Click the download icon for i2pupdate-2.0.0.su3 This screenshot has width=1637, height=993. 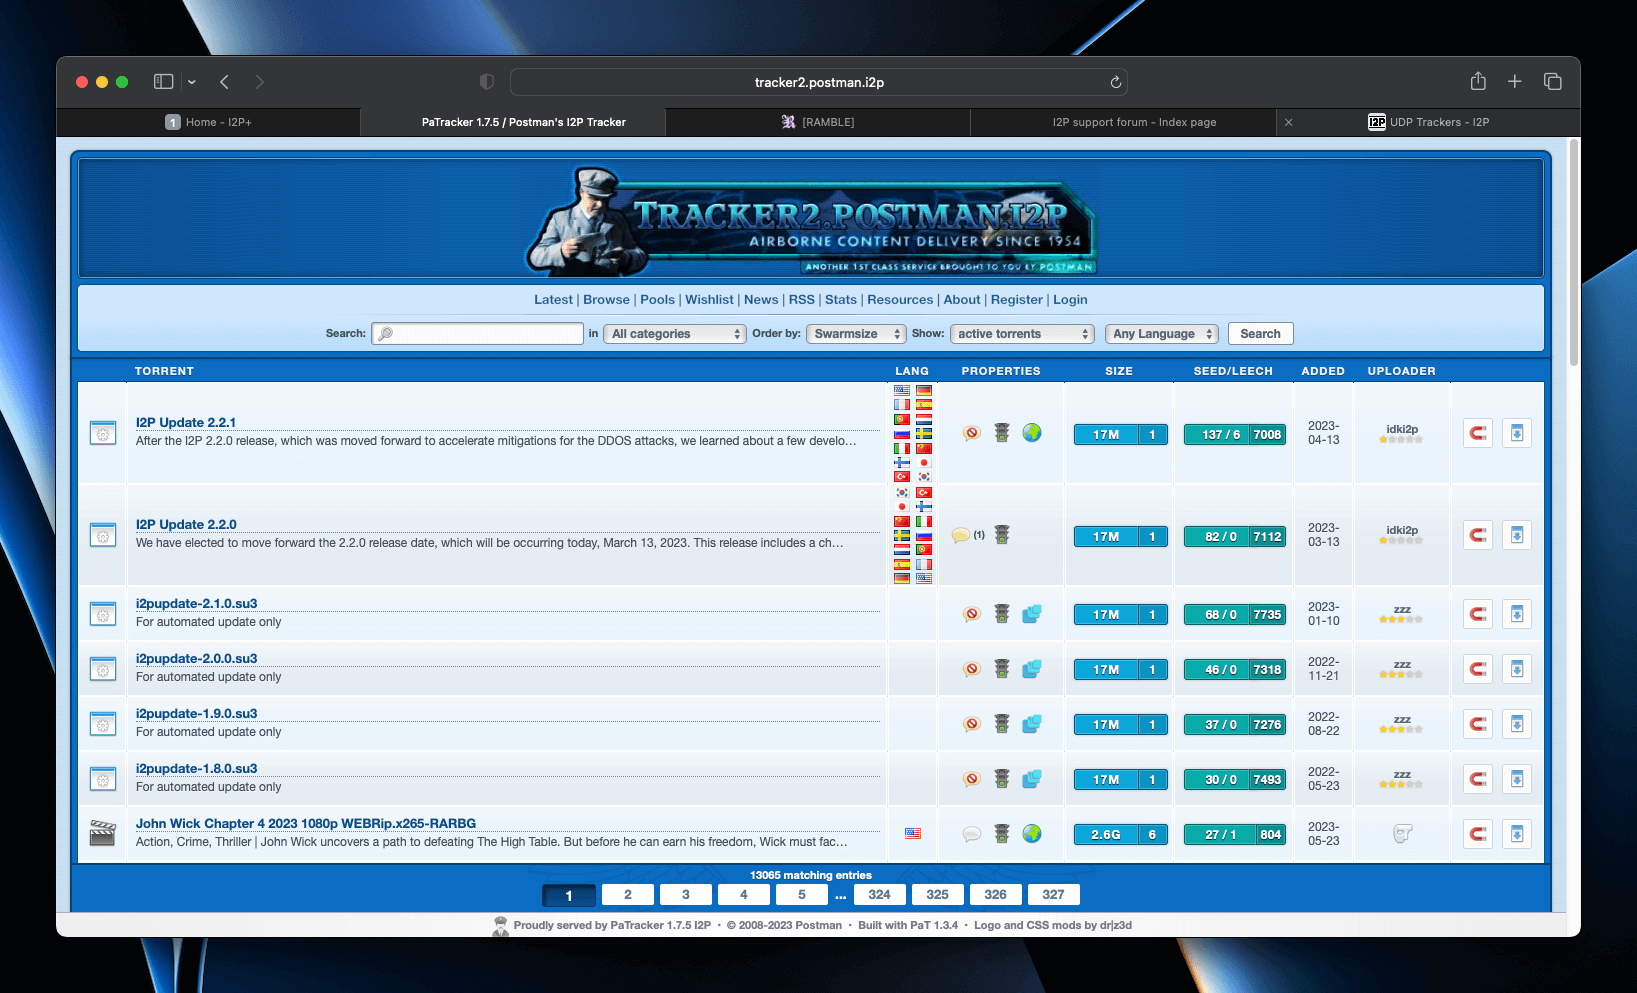(x=1517, y=669)
